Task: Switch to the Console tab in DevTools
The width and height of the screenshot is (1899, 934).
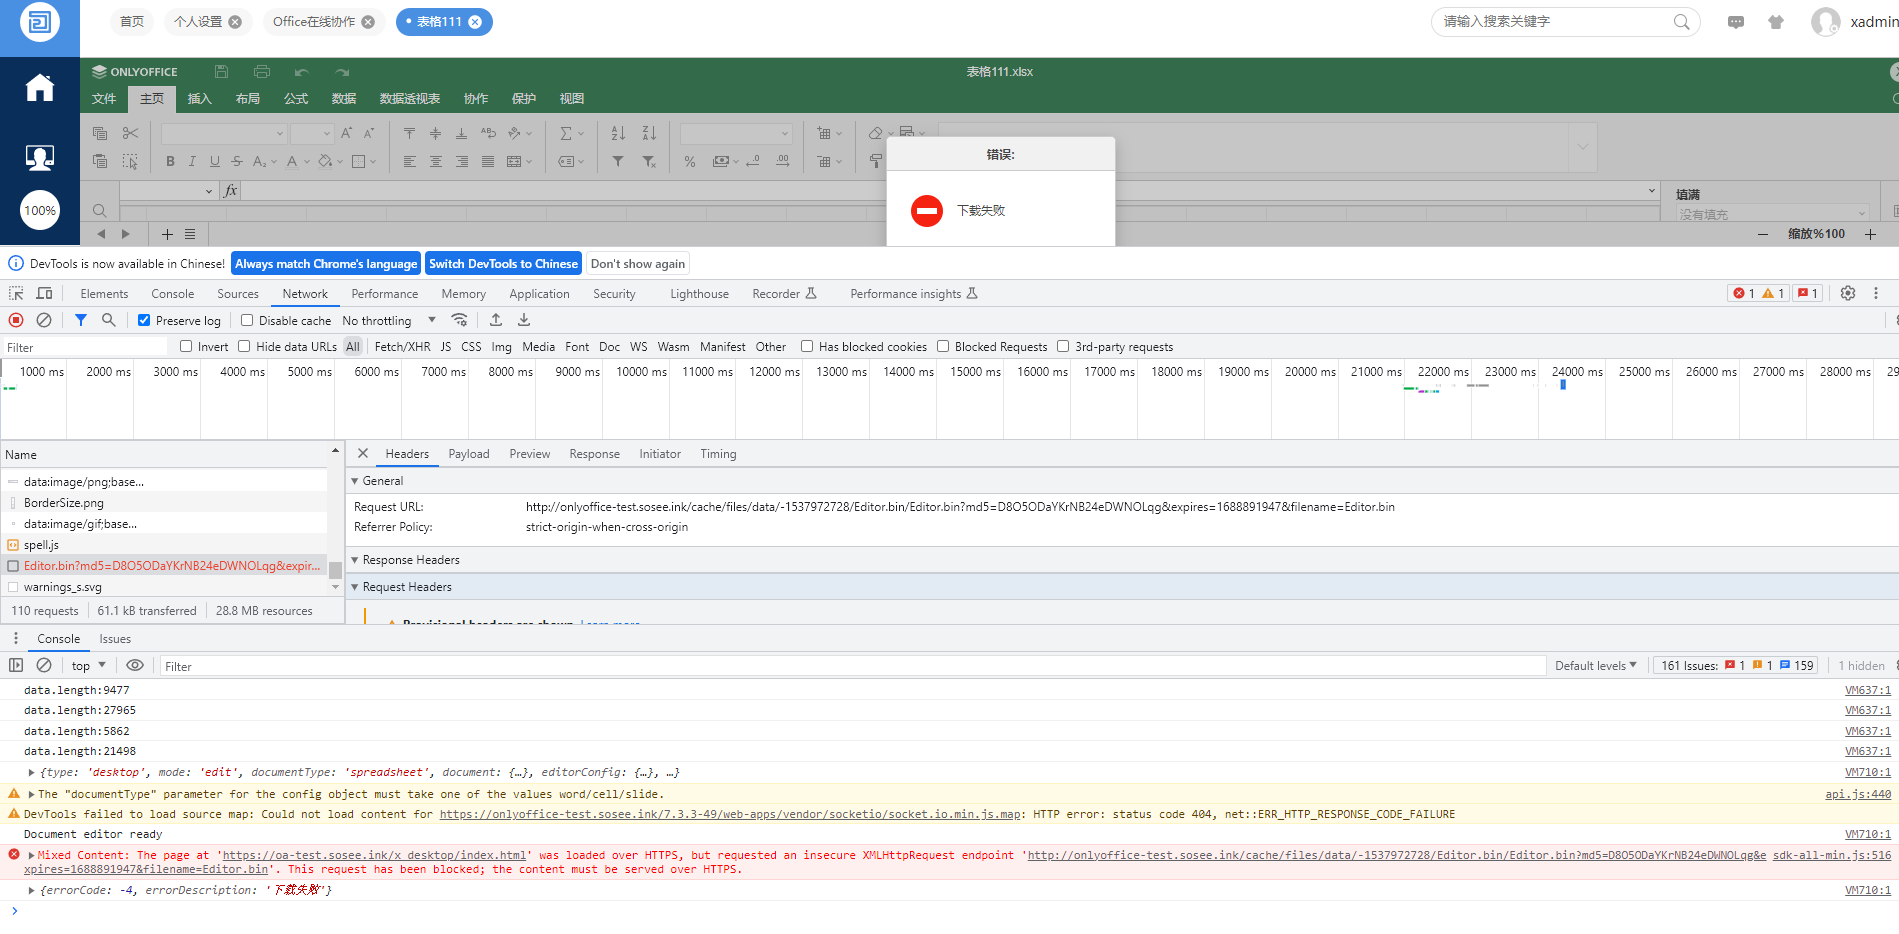Action: (x=172, y=294)
